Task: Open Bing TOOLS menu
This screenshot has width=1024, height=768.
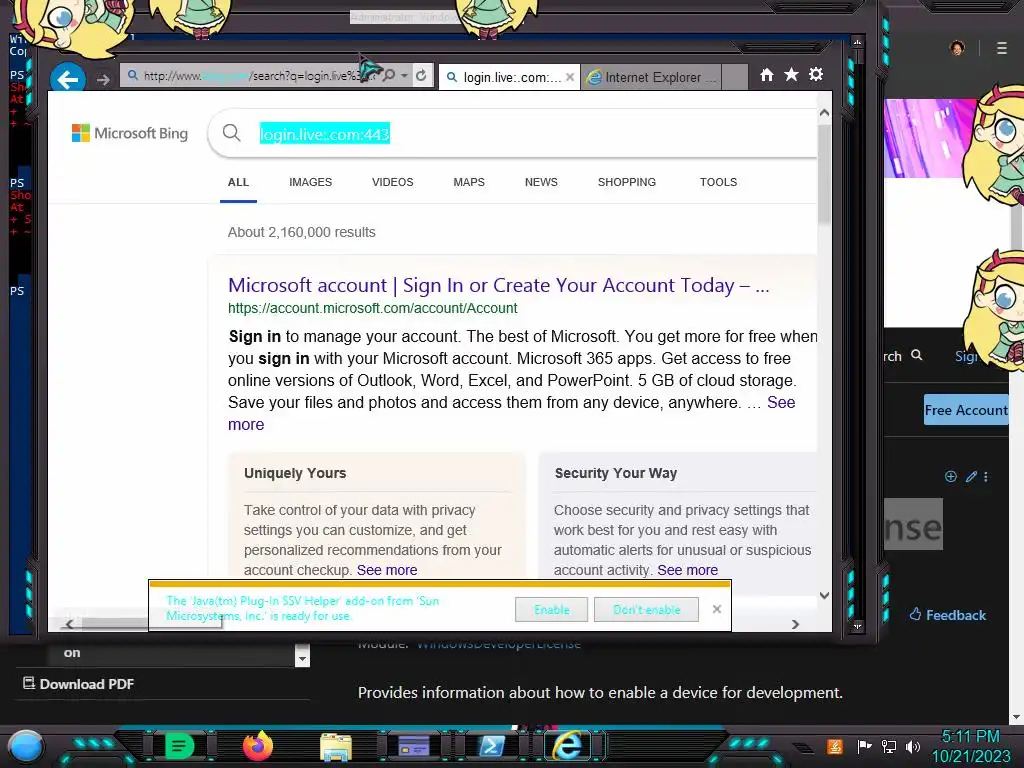Action: click(718, 182)
